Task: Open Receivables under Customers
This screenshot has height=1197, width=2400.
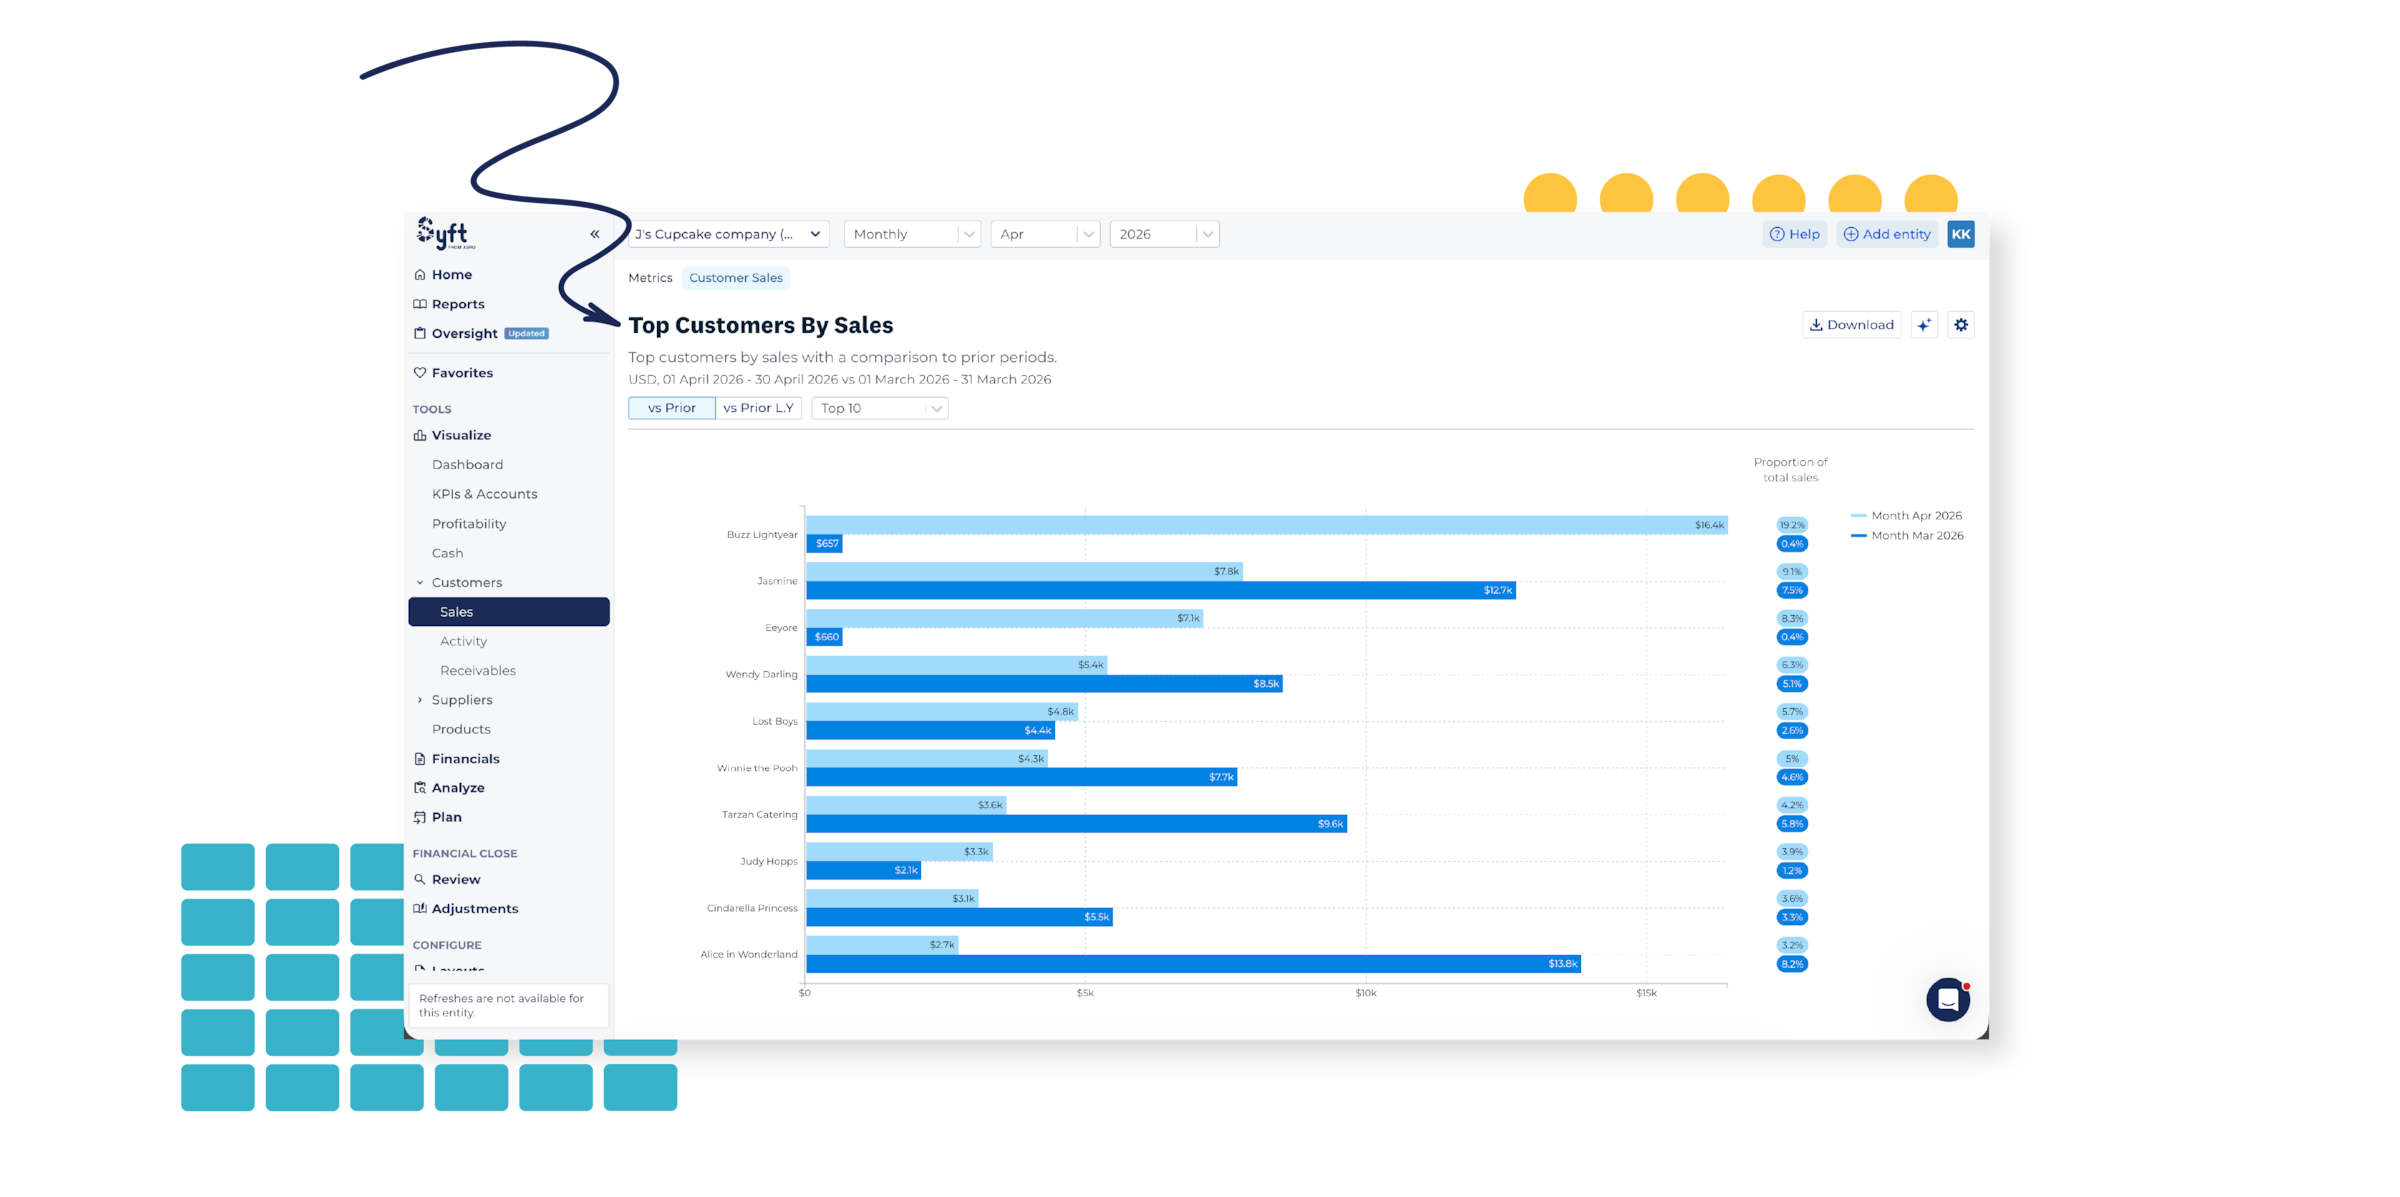Action: (478, 670)
